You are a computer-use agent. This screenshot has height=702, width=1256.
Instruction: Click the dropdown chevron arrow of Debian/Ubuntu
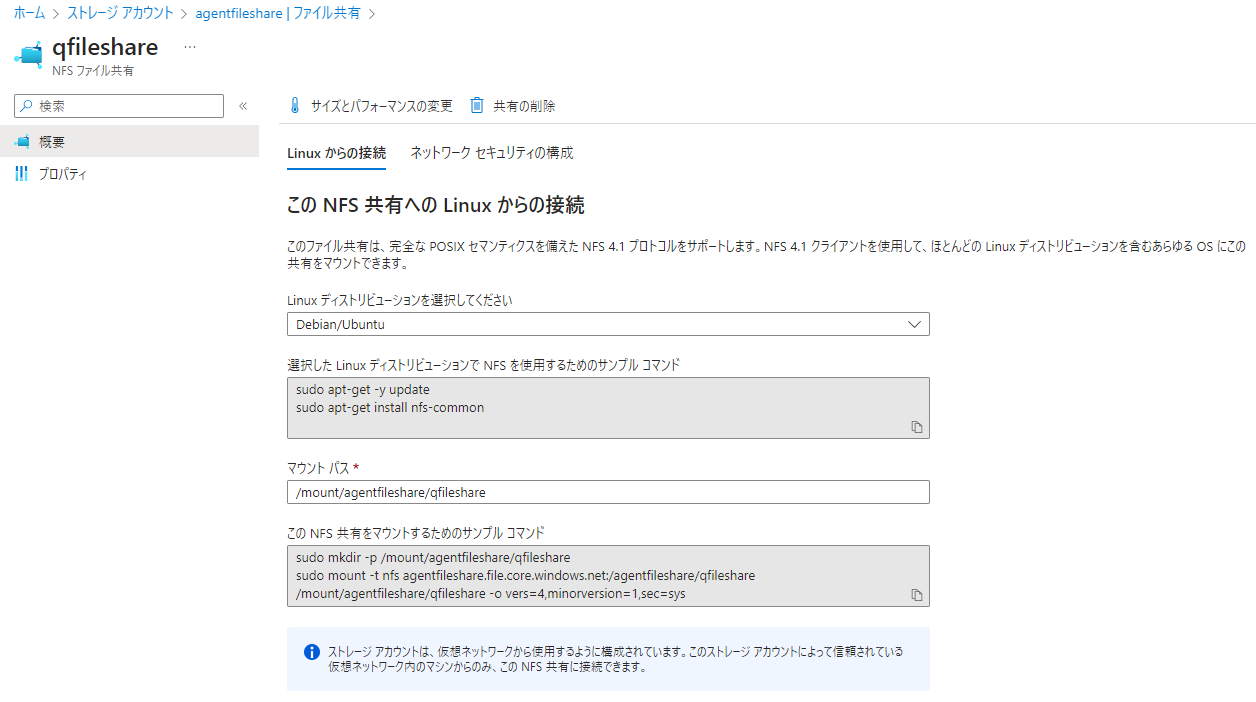tap(914, 324)
